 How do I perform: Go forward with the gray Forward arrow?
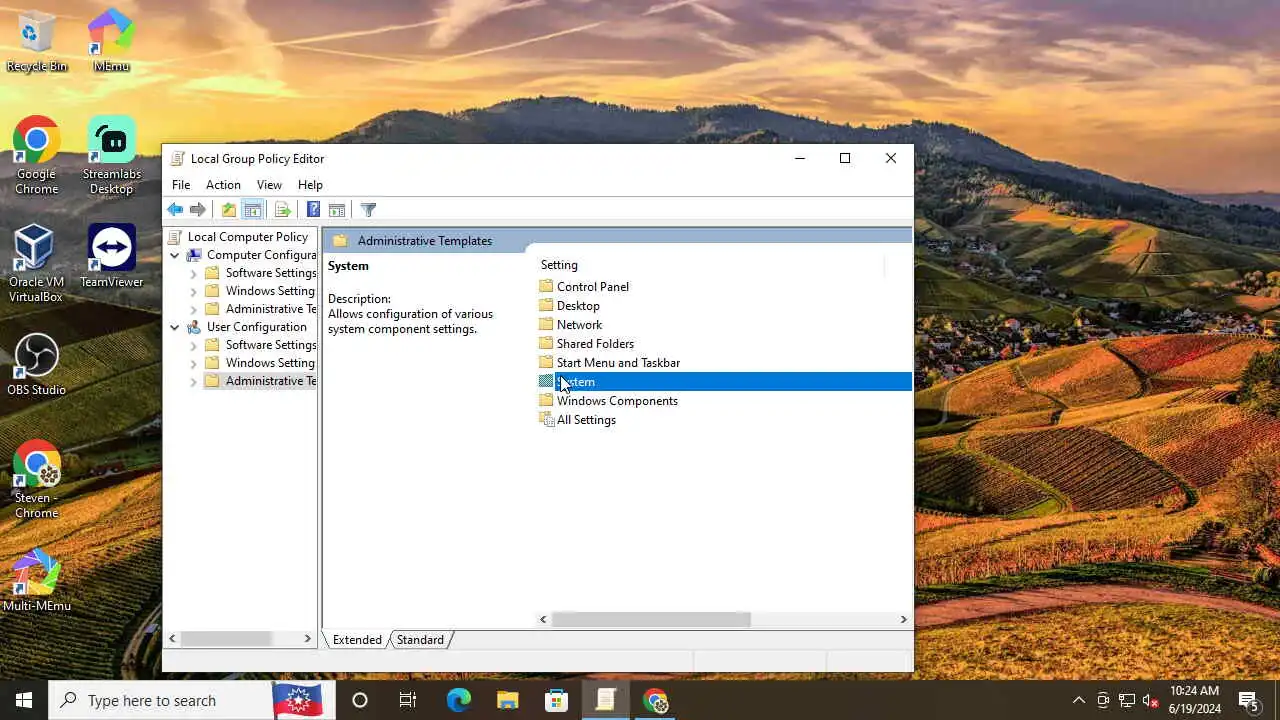[x=198, y=210]
